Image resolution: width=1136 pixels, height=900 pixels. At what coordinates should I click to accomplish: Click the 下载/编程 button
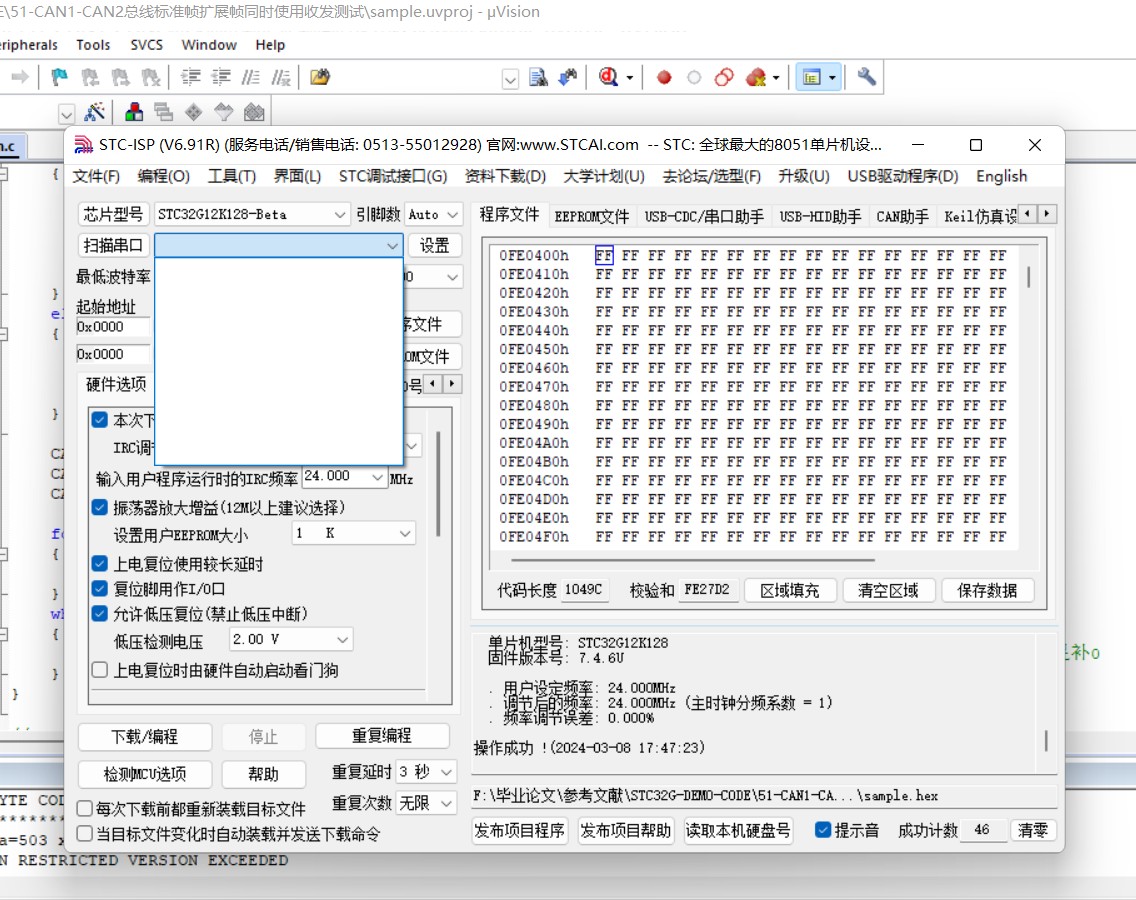click(x=145, y=737)
